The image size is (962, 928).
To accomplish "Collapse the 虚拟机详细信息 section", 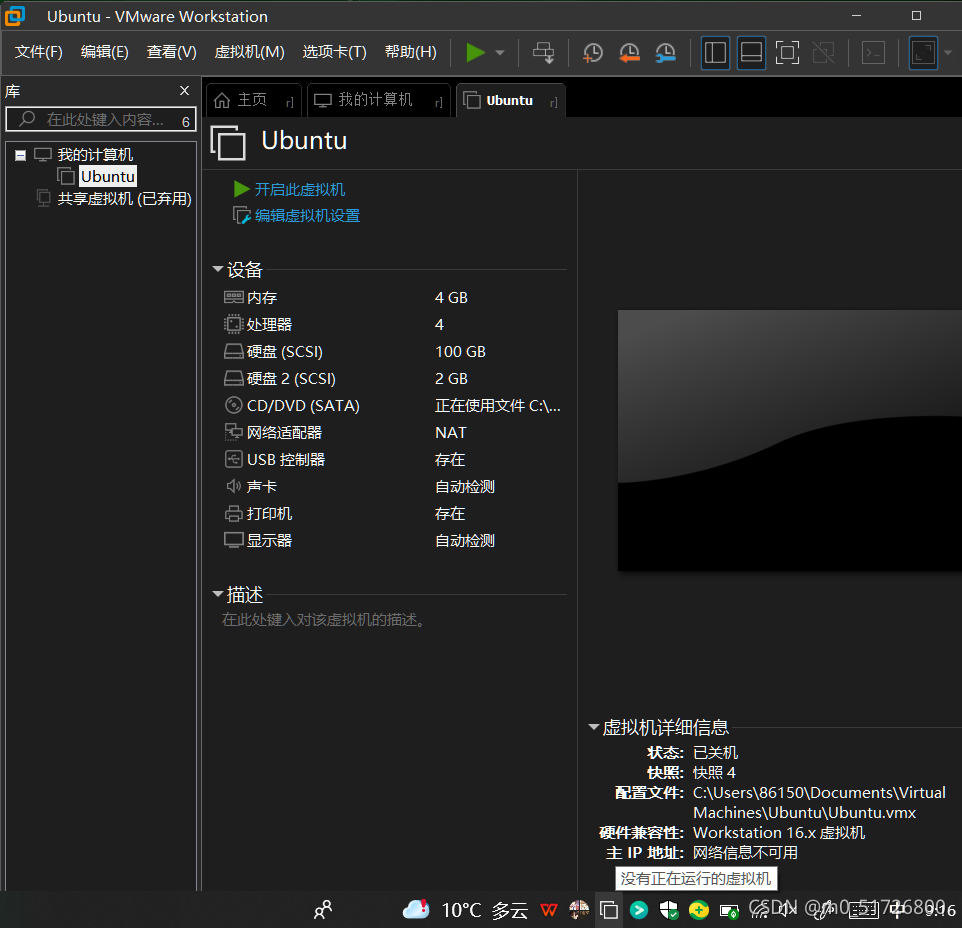I will [x=593, y=727].
